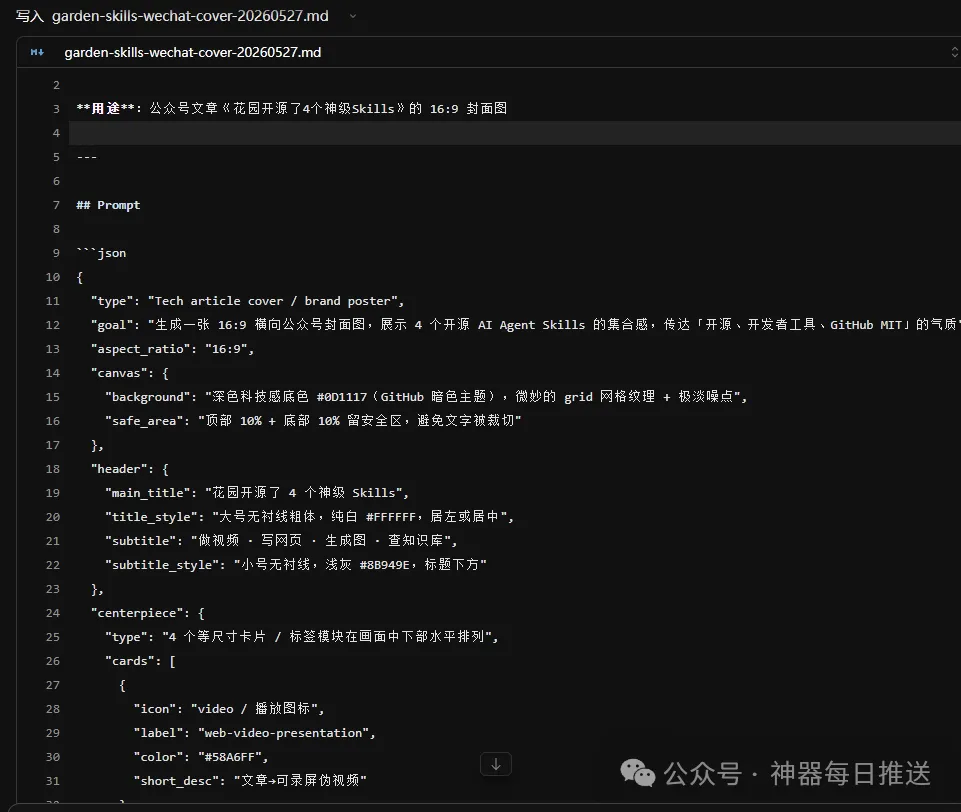Click line number 24 in the gutter

(x=53, y=613)
